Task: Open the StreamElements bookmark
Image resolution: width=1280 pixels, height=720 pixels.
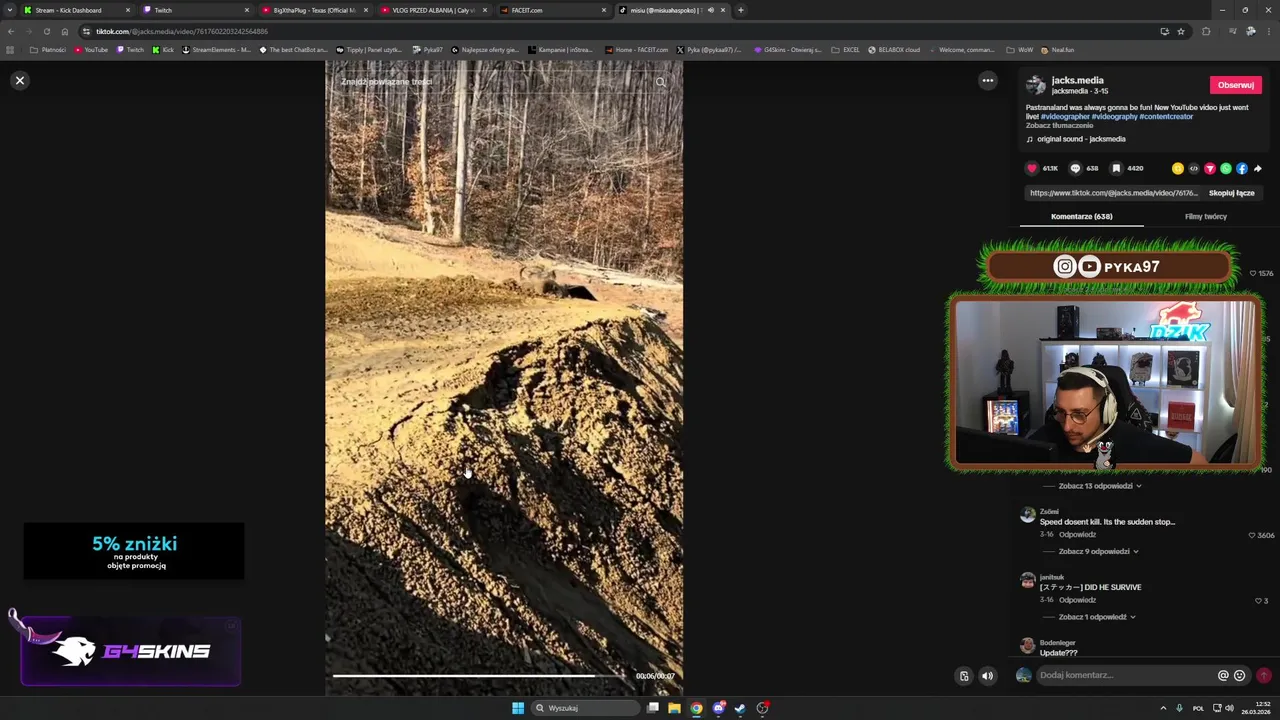Action: (x=216, y=49)
